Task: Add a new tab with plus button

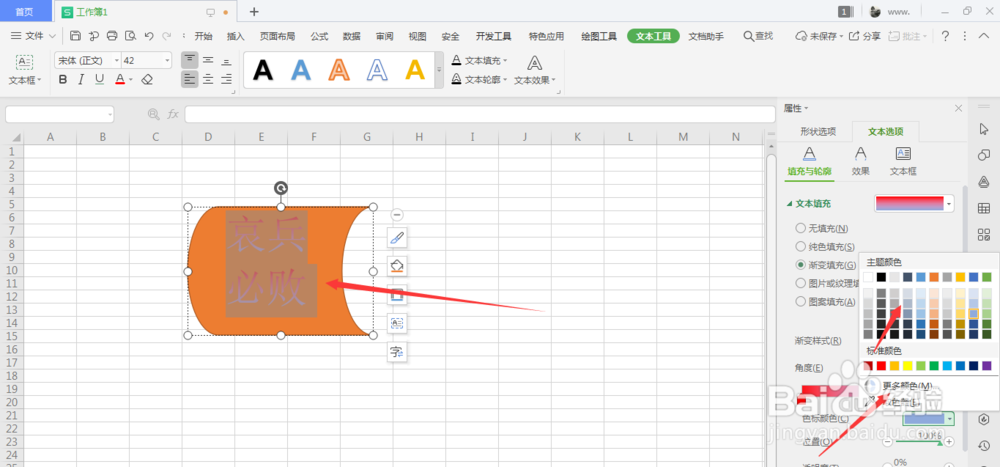Action: point(254,11)
